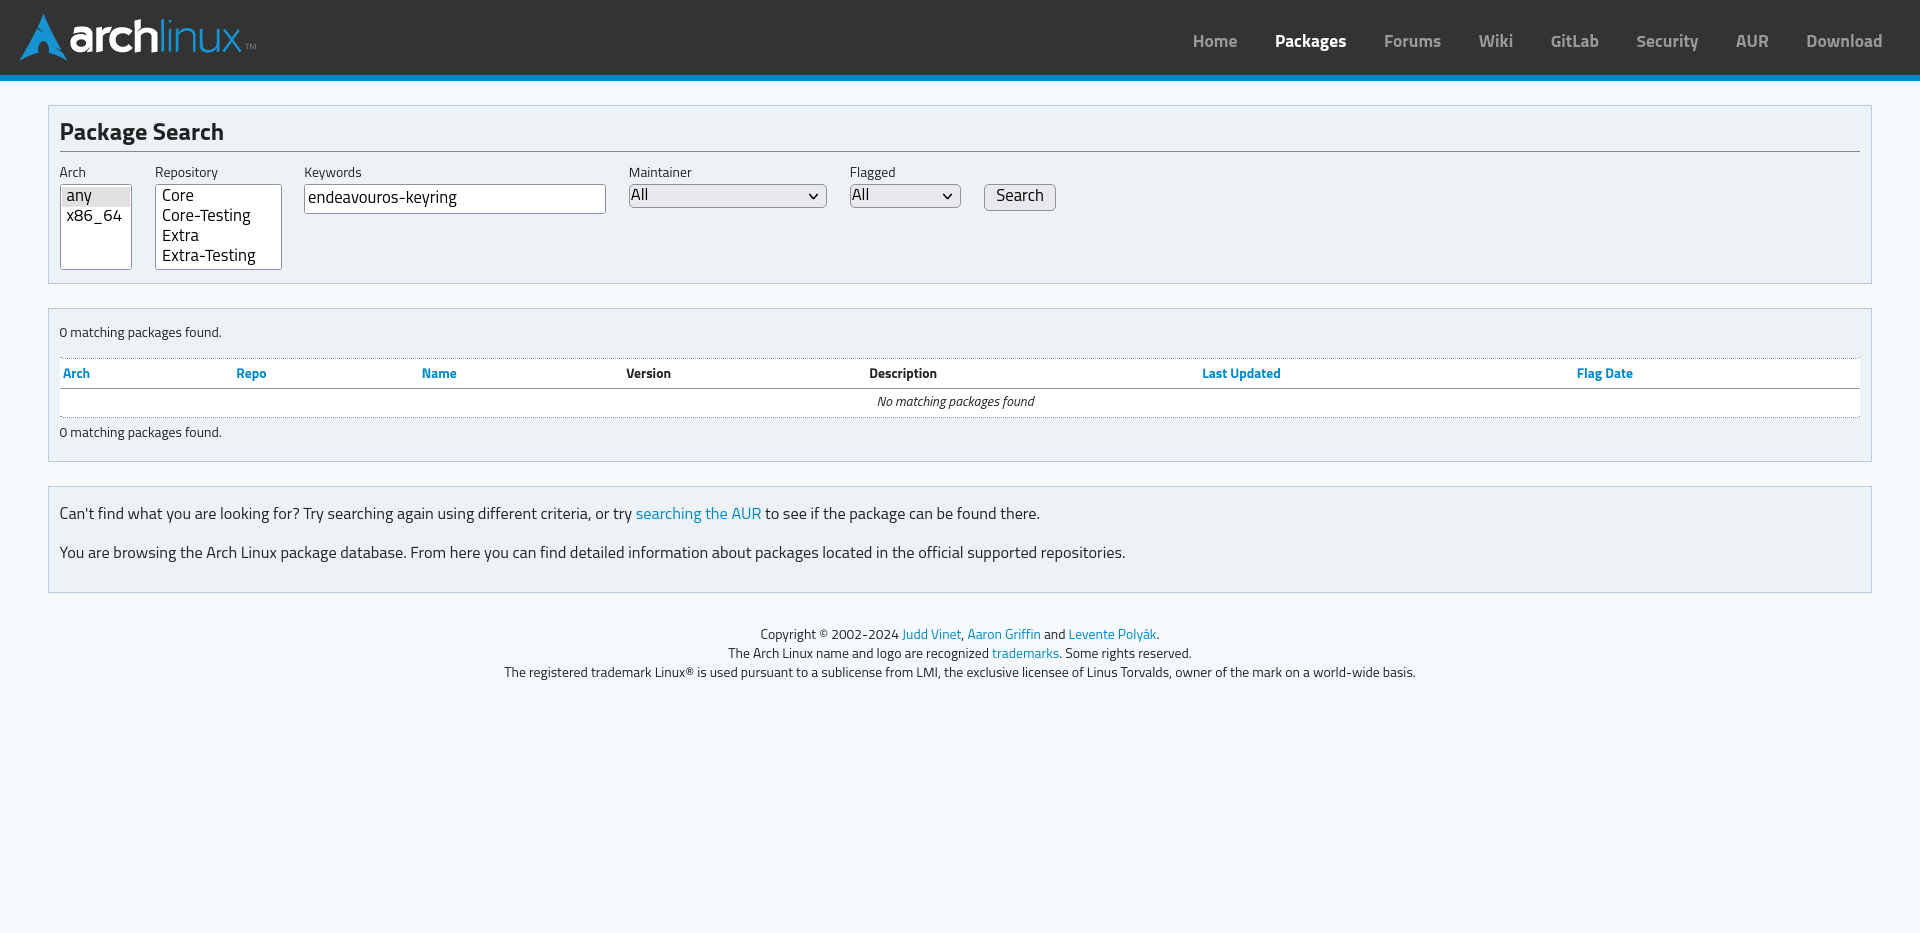Screen dimensions: 1920x933
Task: Sort results by Last Updated column
Action: click(x=1241, y=373)
